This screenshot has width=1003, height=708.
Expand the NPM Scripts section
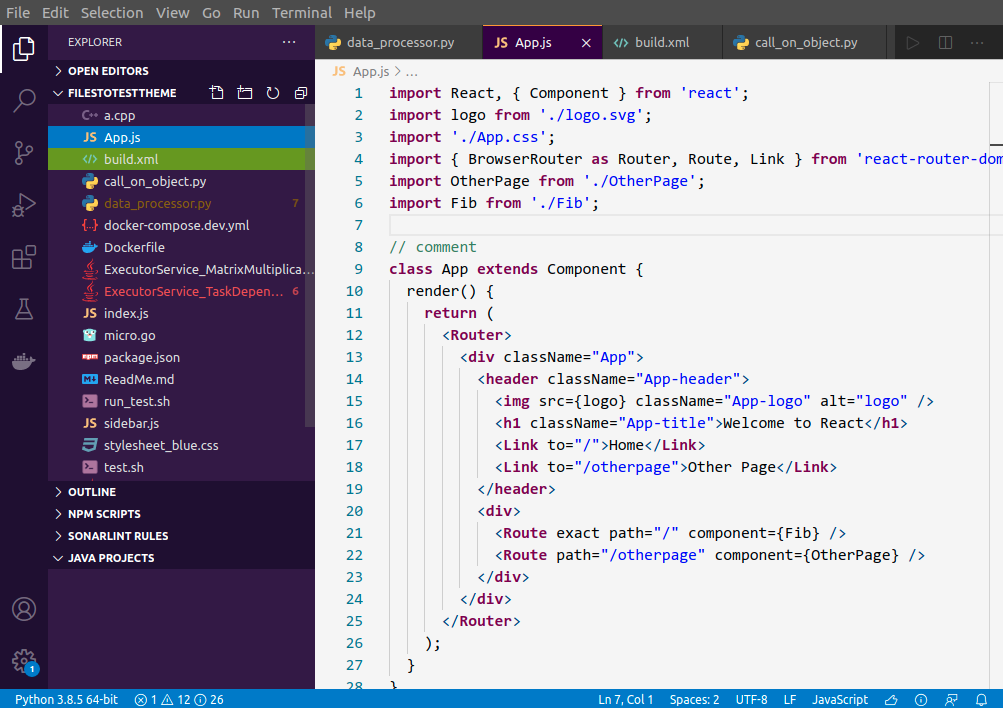[181, 514]
